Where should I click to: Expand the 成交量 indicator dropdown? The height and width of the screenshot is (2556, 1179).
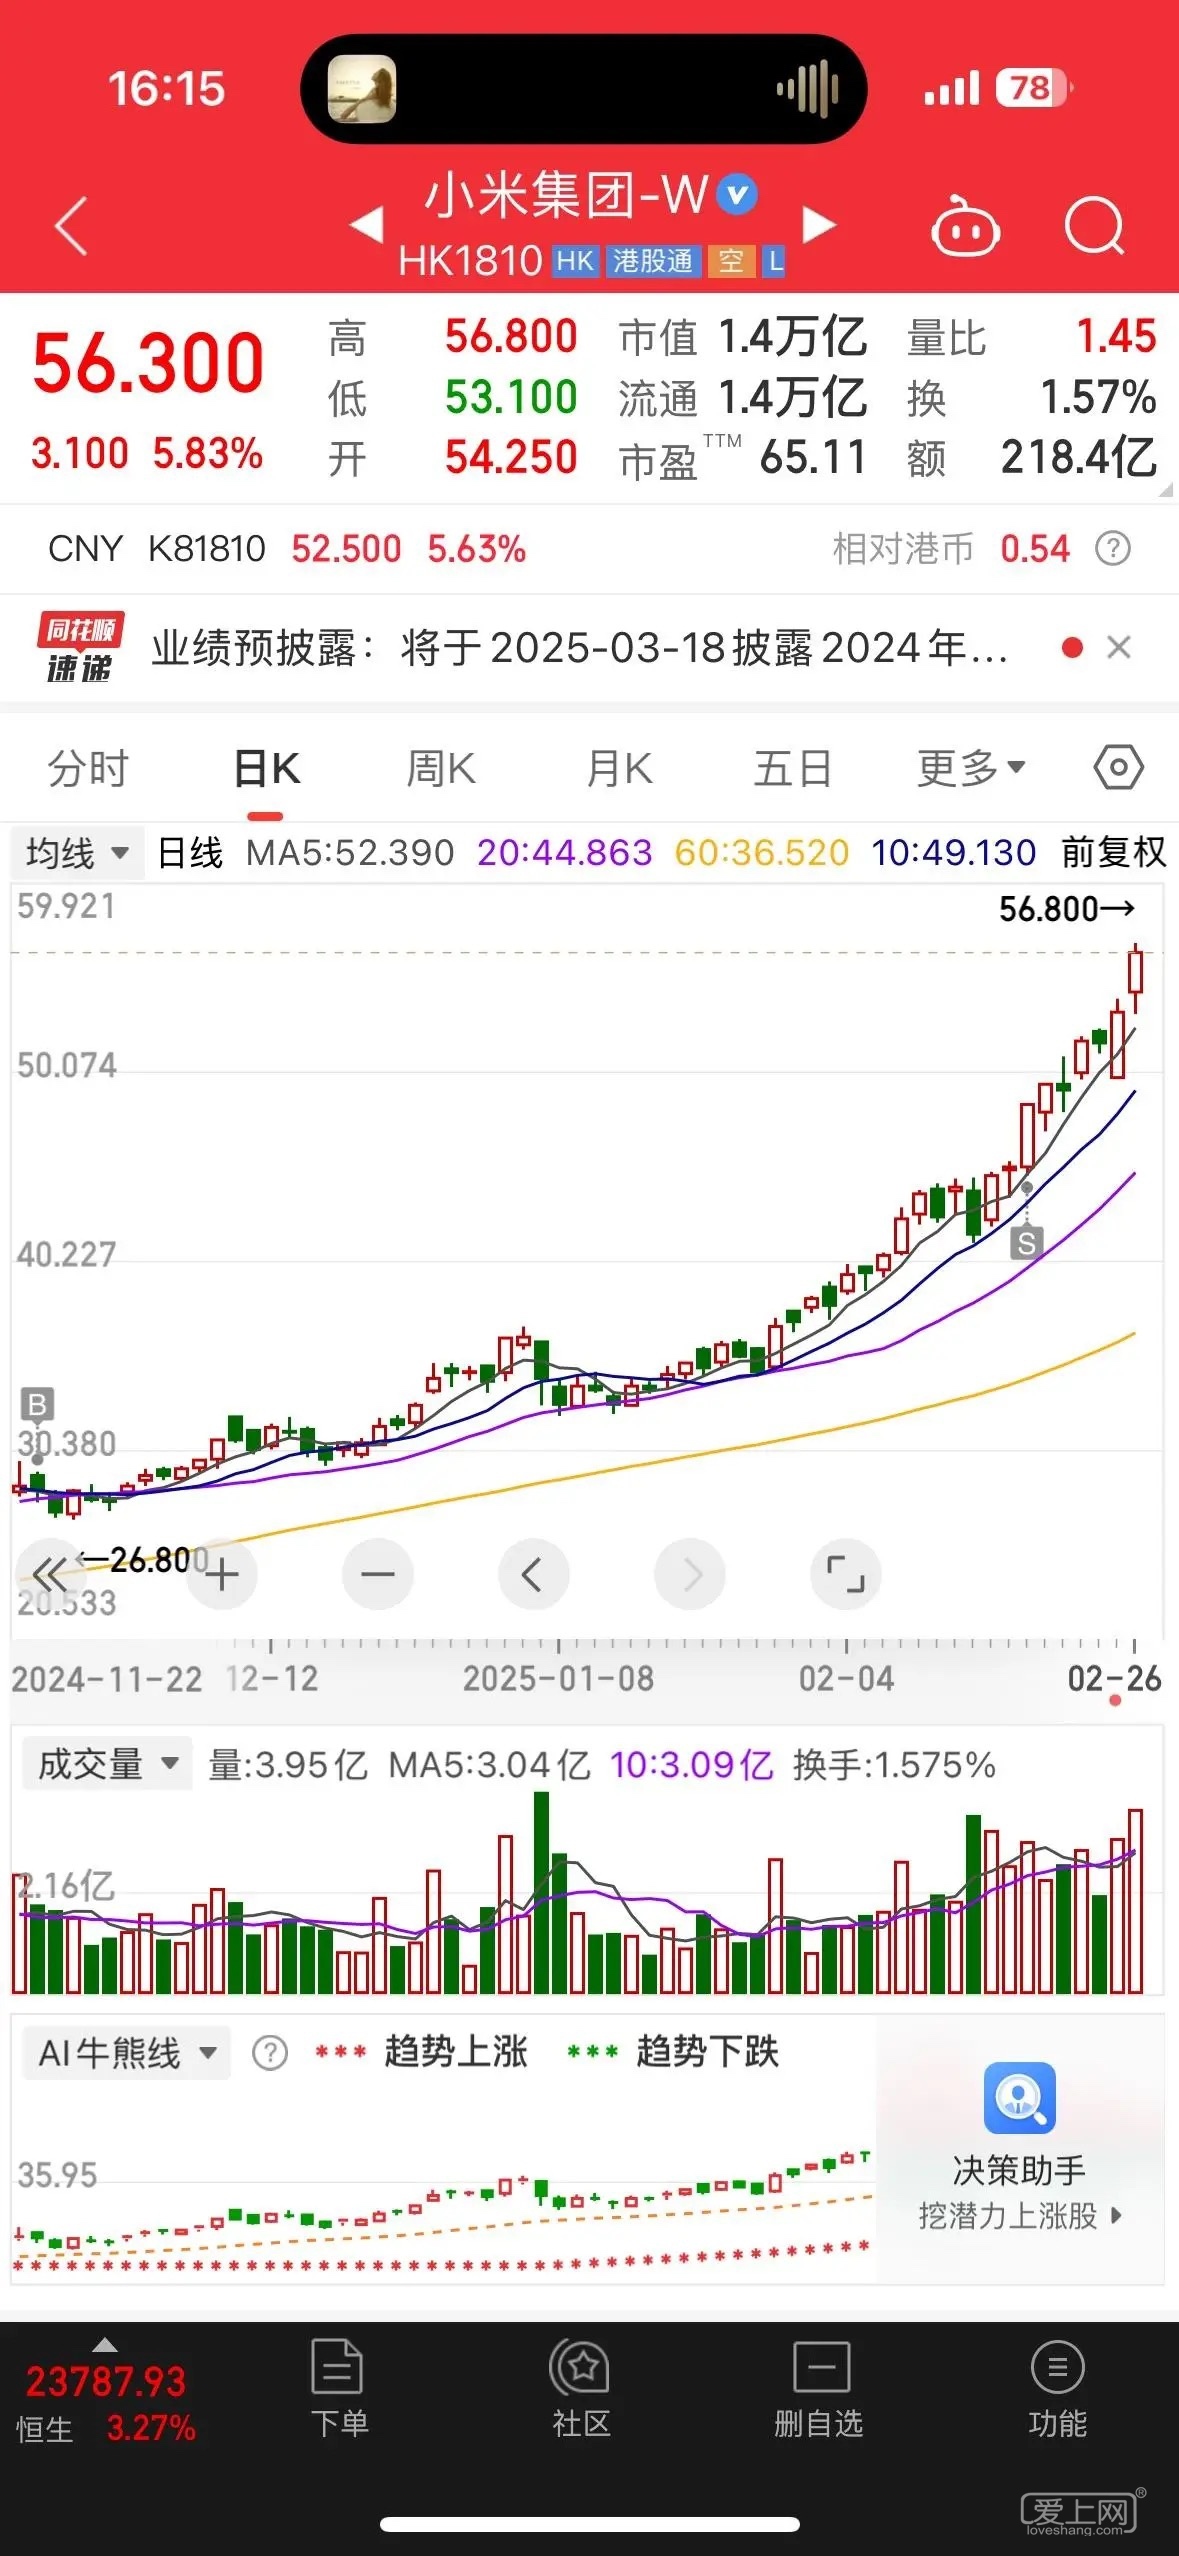[x=107, y=1764]
